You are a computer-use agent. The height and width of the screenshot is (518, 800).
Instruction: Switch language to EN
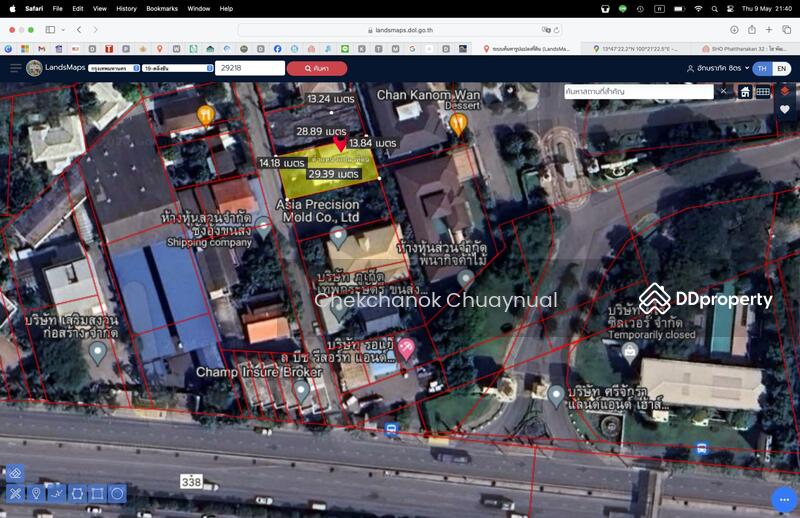[x=782, y=68]
